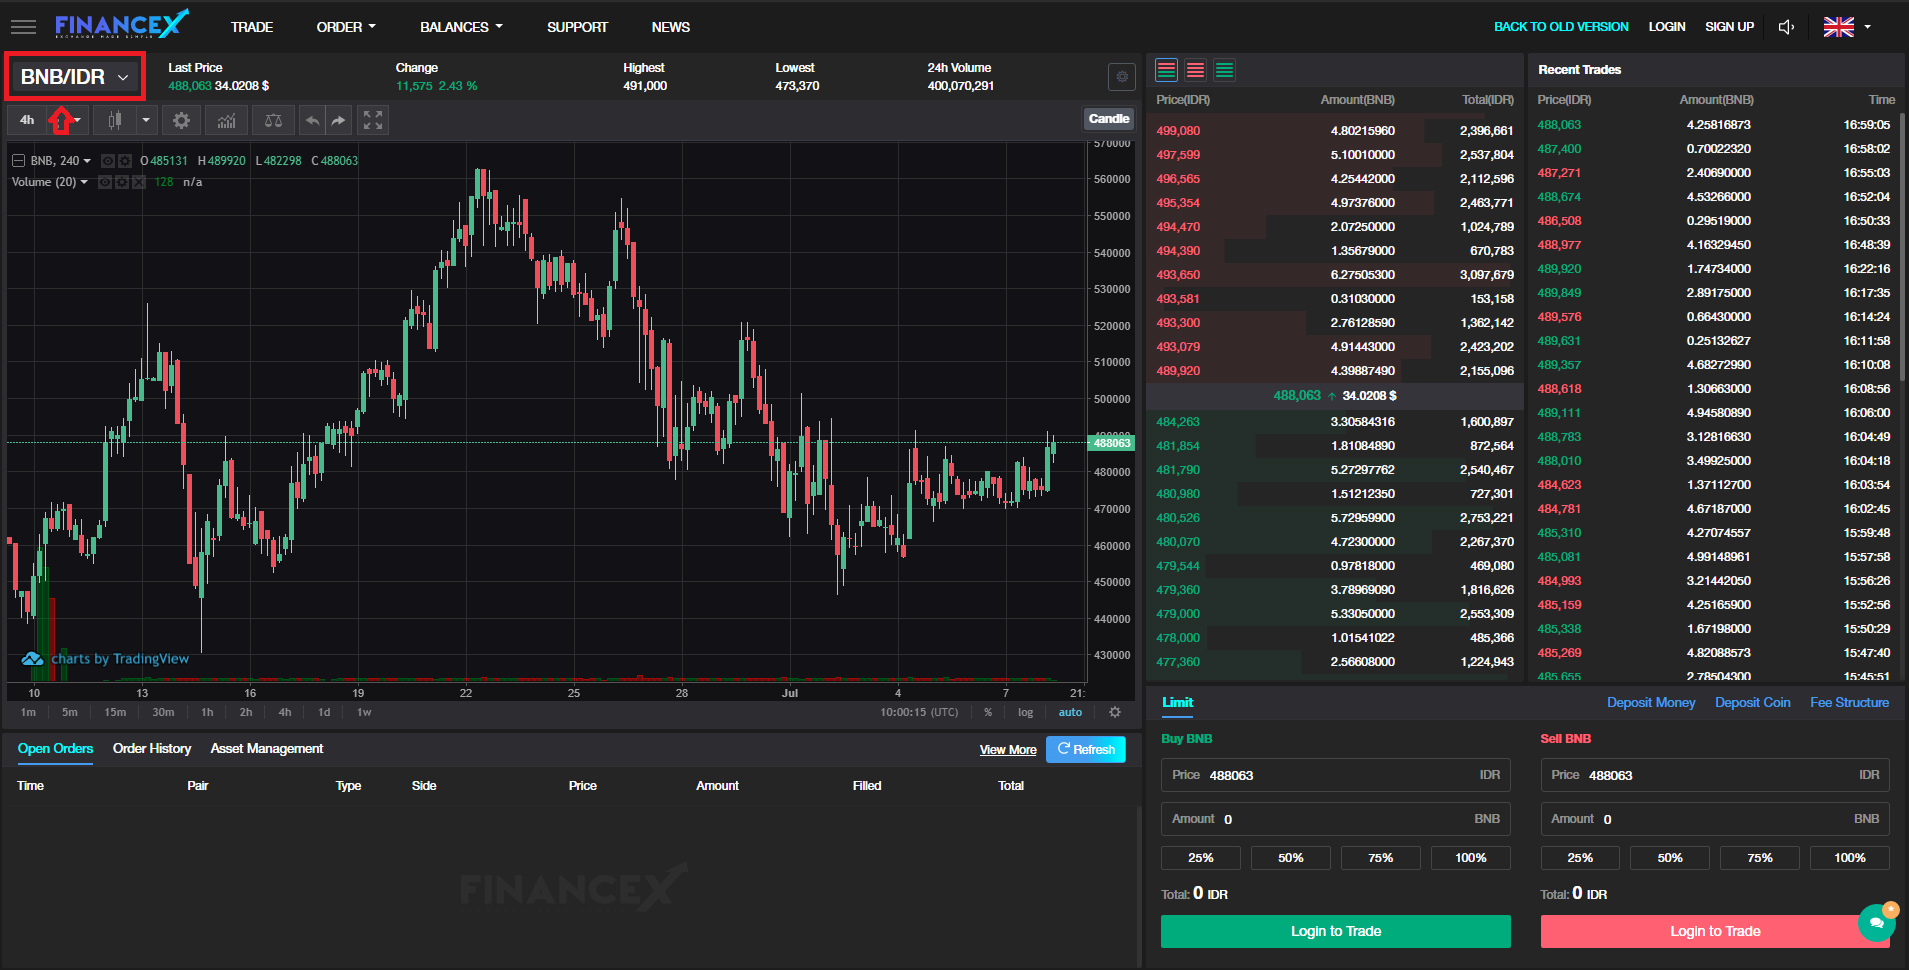This screenshot has height=970, width=1909.
Task: Expand the Volume (20) legend dropdown
Action: [84, 182]
